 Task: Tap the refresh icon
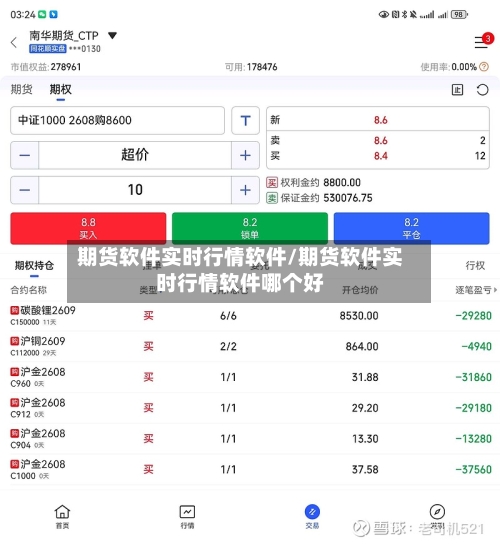pos(482,90)
